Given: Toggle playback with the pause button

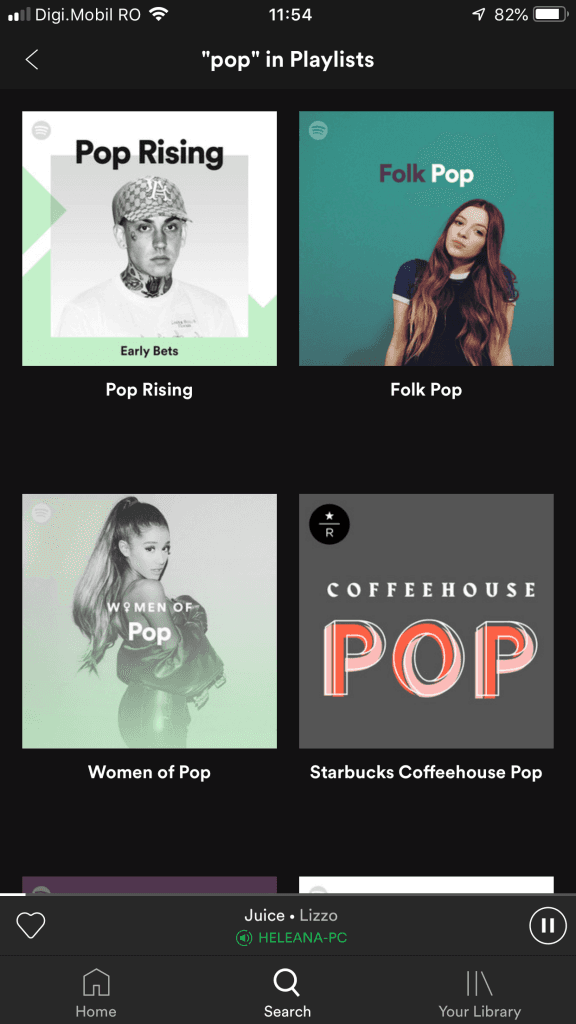Looking at the screenshot, I should [547, 925].
